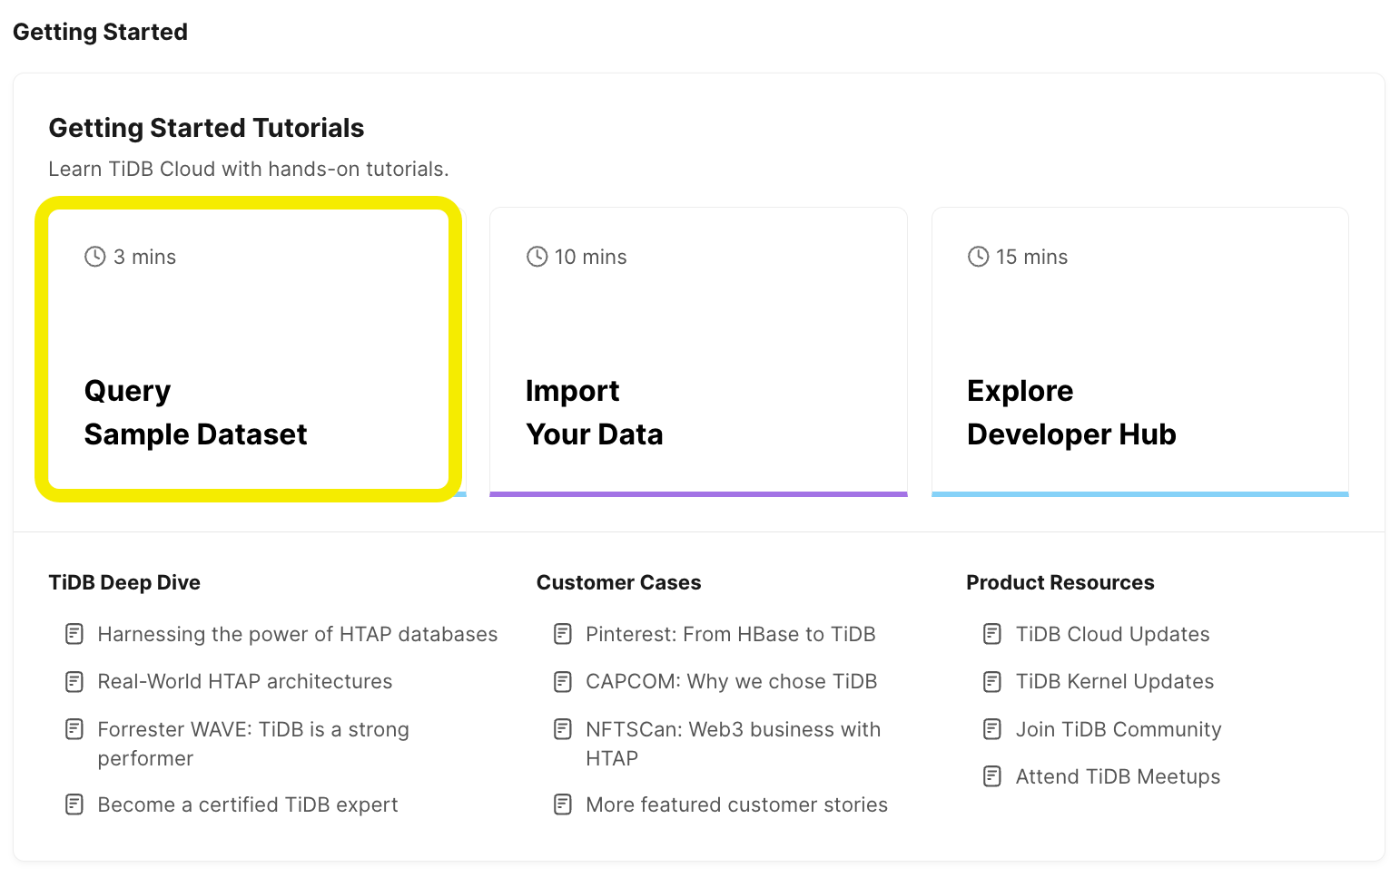Click document icon beside CAPCOM: Why we chose TiDB
This screenshot has height=887, width=1400.
563,682
